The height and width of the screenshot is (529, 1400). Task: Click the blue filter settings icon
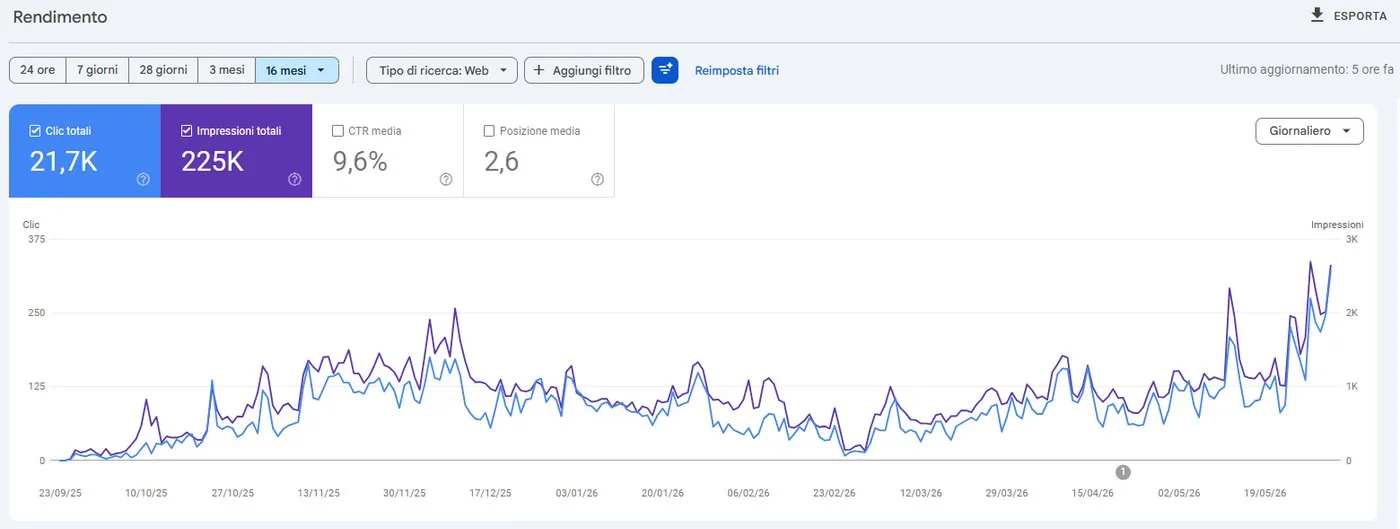[x=665, y=70]
